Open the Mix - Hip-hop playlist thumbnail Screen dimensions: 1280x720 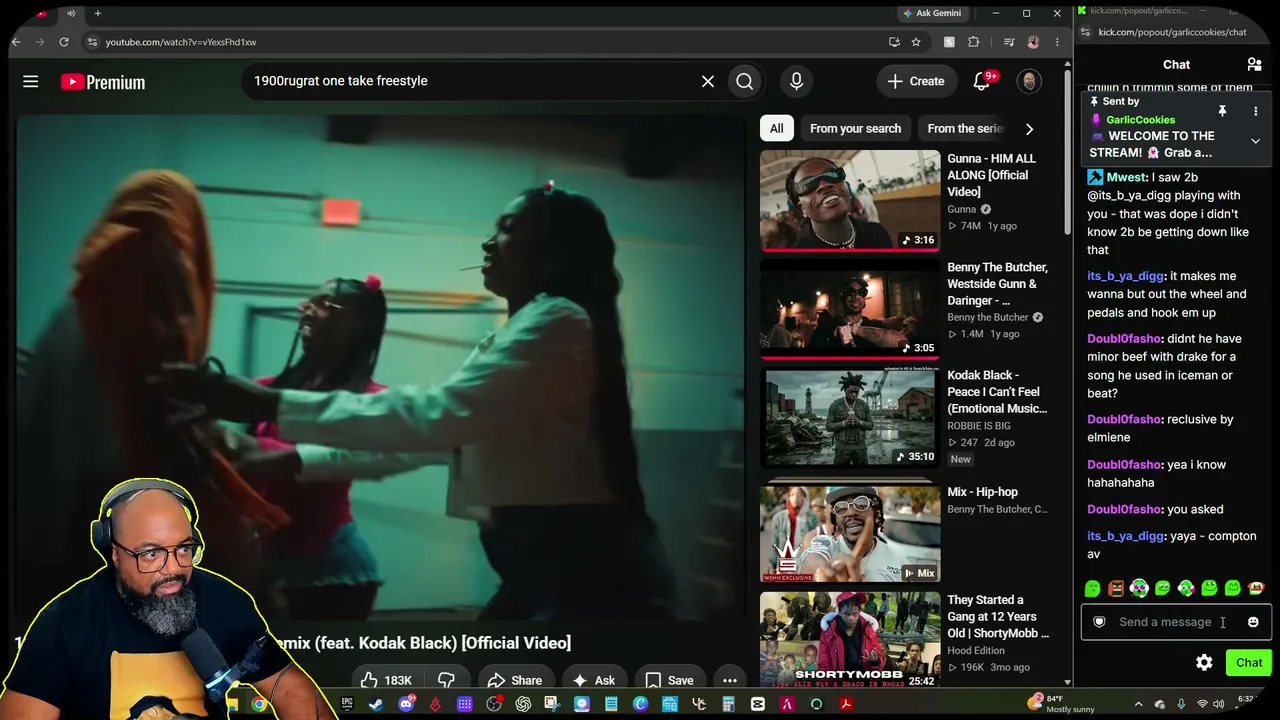(x=850, y=534)
